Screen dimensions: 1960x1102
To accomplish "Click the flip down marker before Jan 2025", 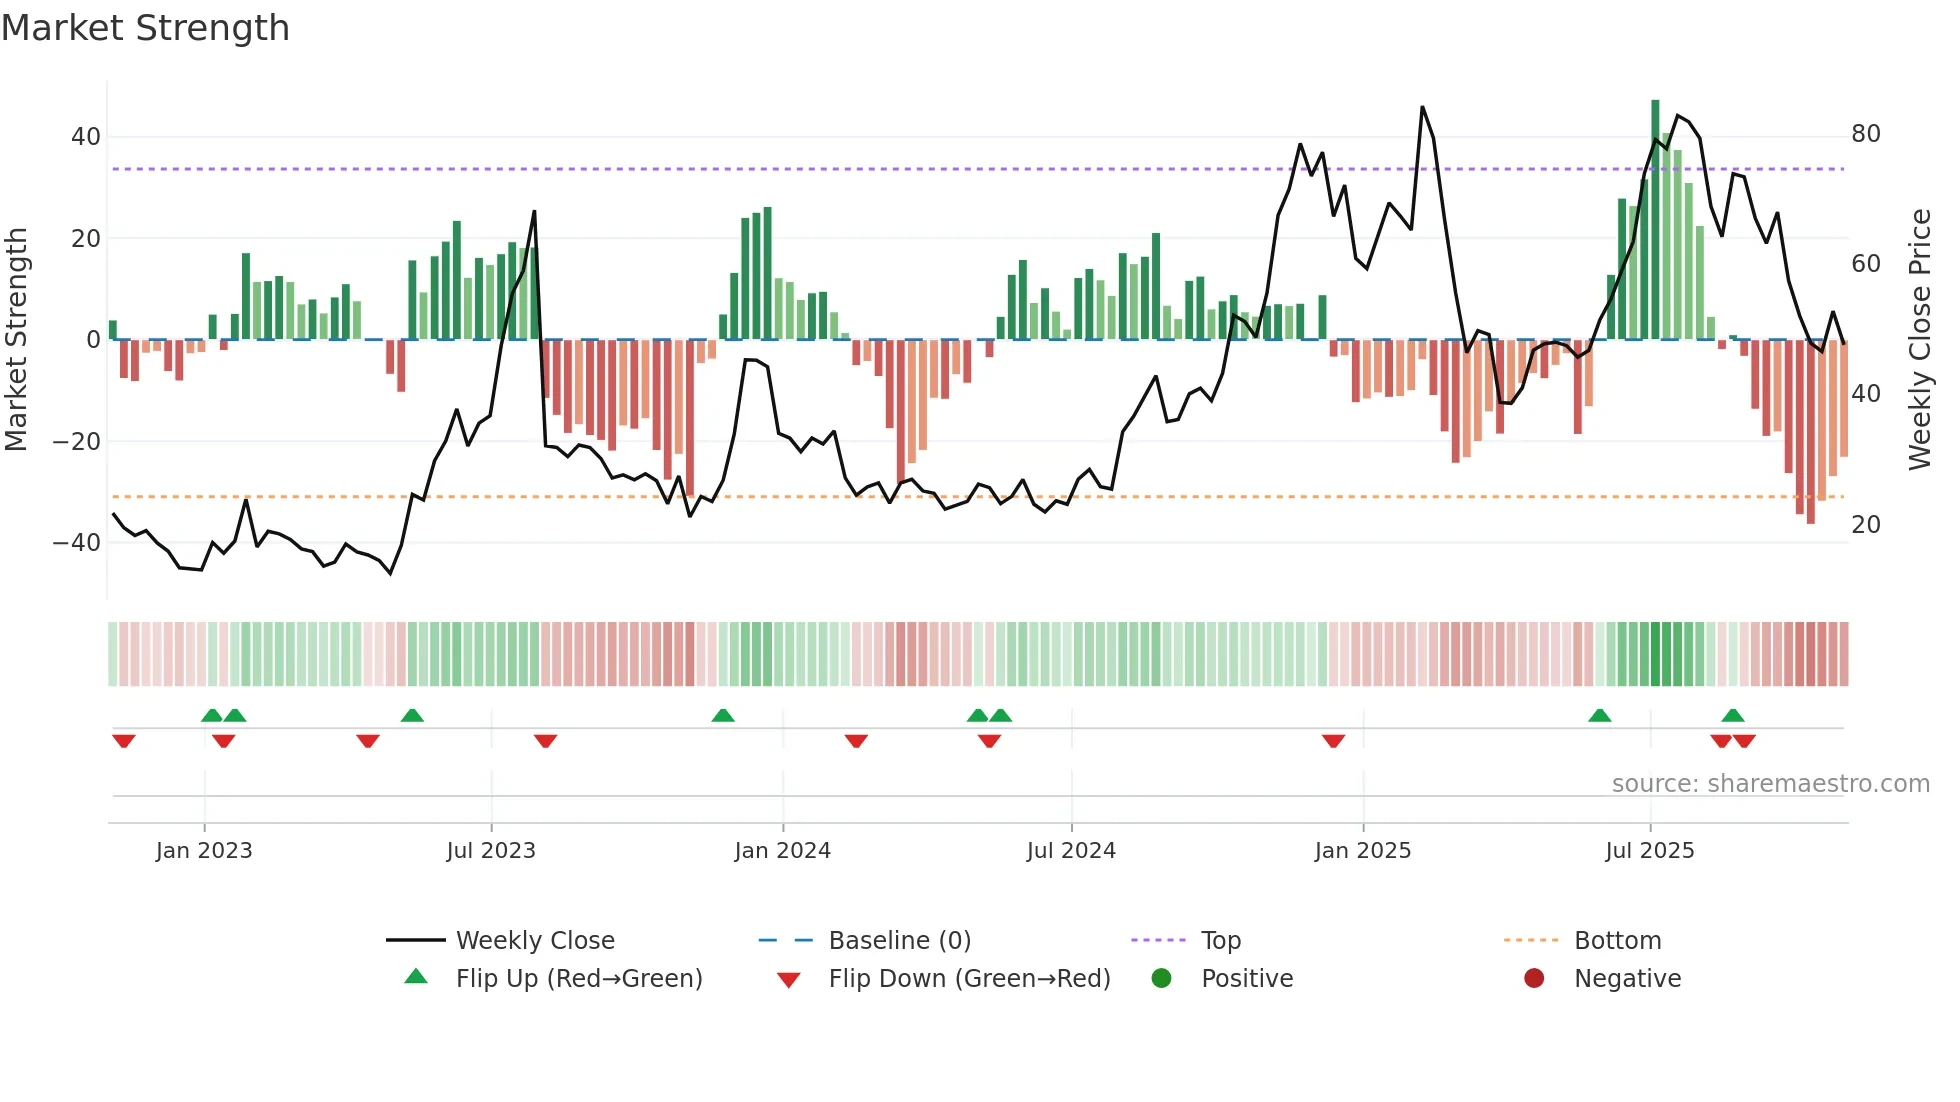I will 1333,741.
